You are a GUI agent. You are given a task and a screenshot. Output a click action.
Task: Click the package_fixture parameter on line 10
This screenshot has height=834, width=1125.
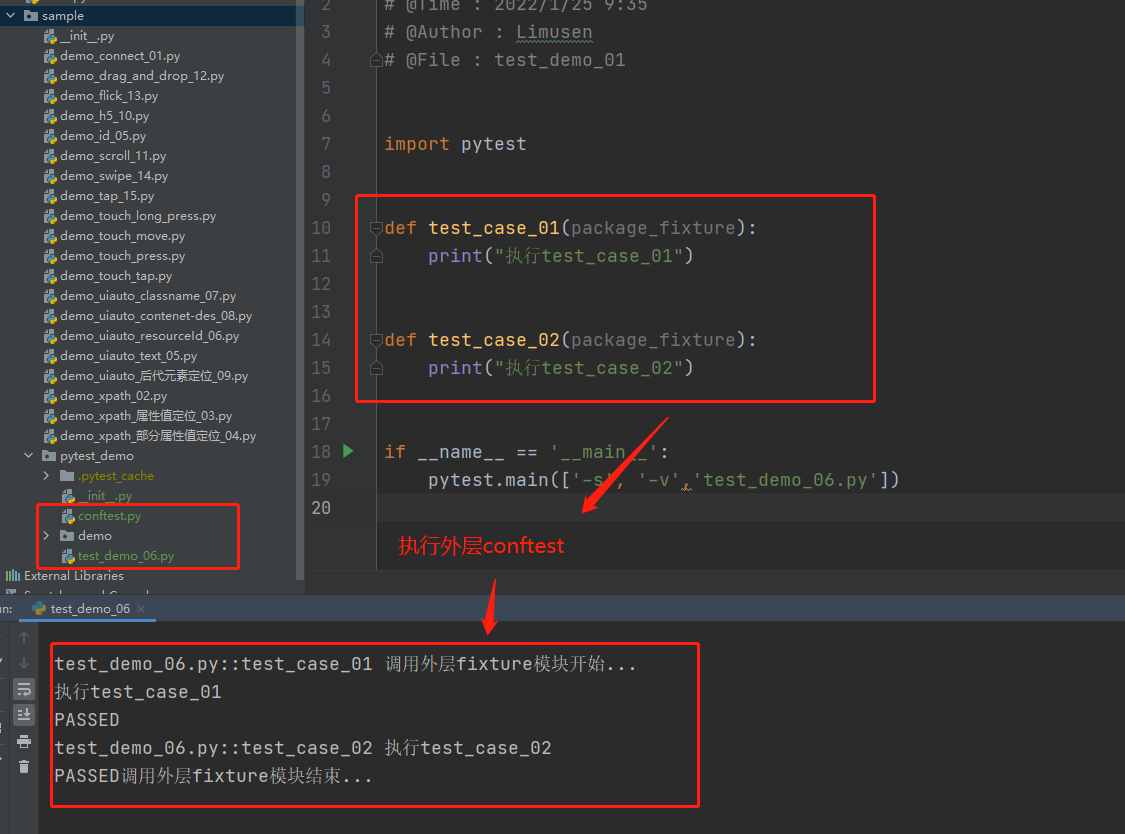pos(653,228)
